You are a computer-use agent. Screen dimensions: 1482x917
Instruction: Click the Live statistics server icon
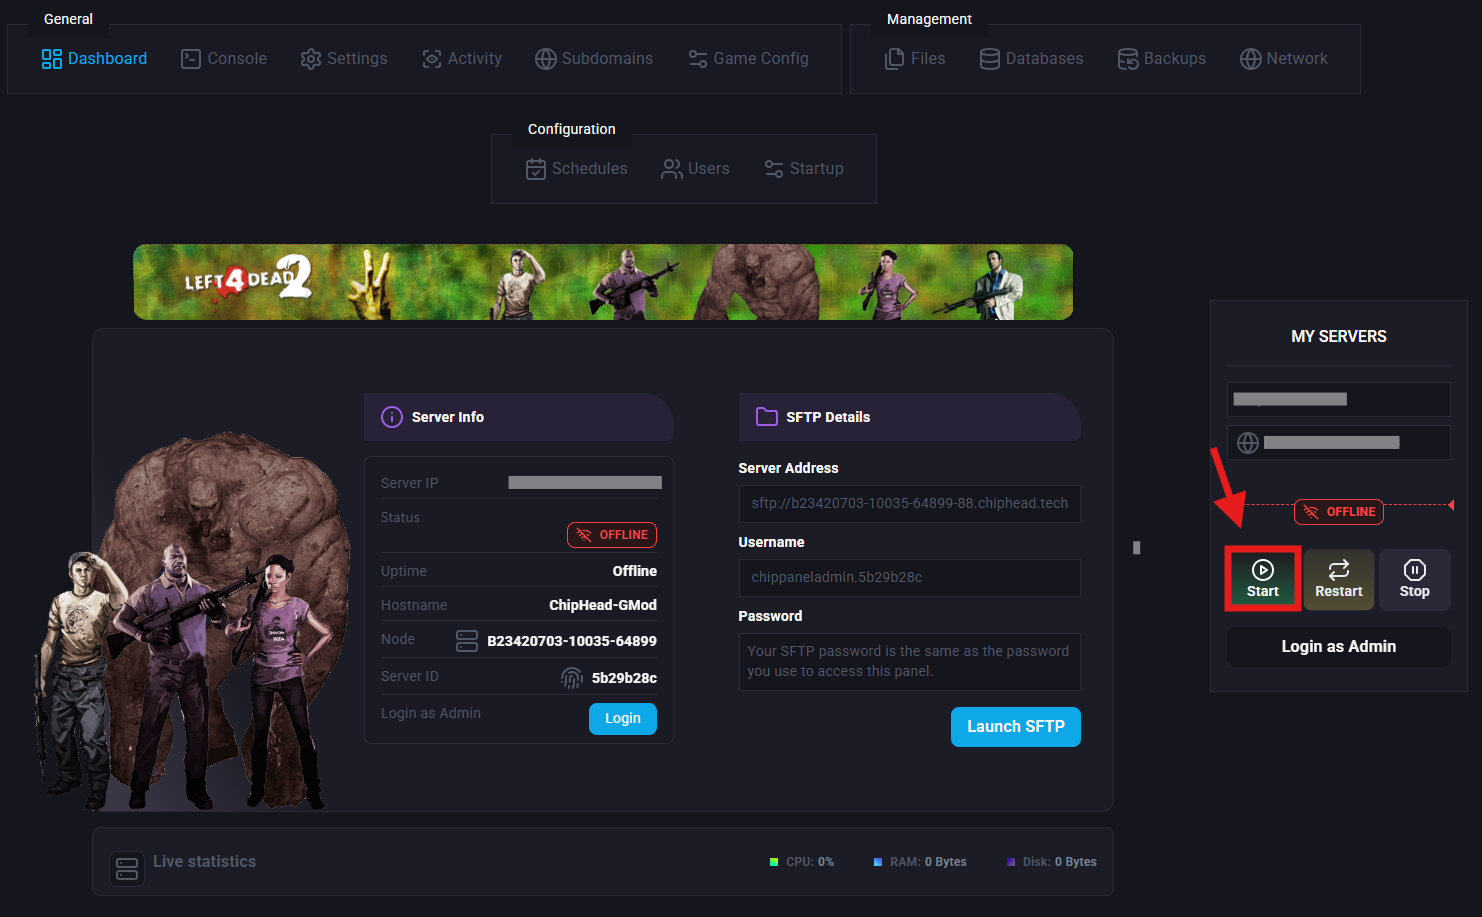tap(127, 868)
